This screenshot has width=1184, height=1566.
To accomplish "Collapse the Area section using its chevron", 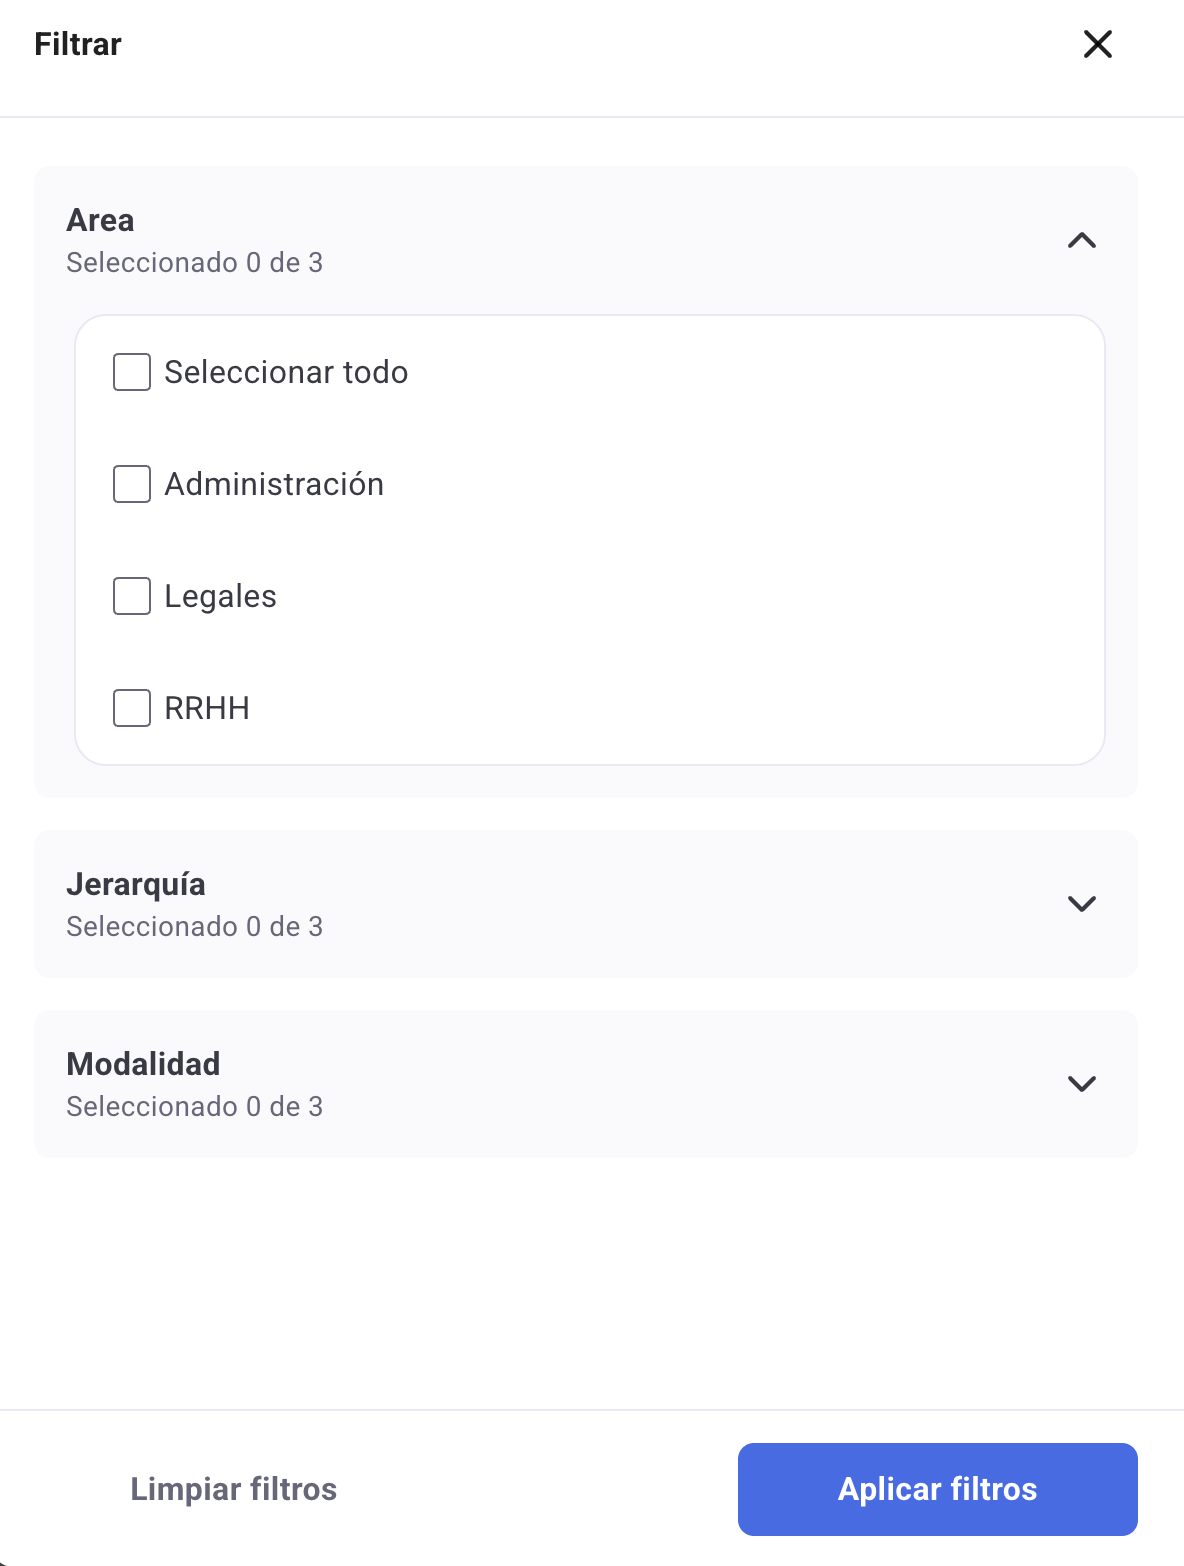I will 1082,240.
